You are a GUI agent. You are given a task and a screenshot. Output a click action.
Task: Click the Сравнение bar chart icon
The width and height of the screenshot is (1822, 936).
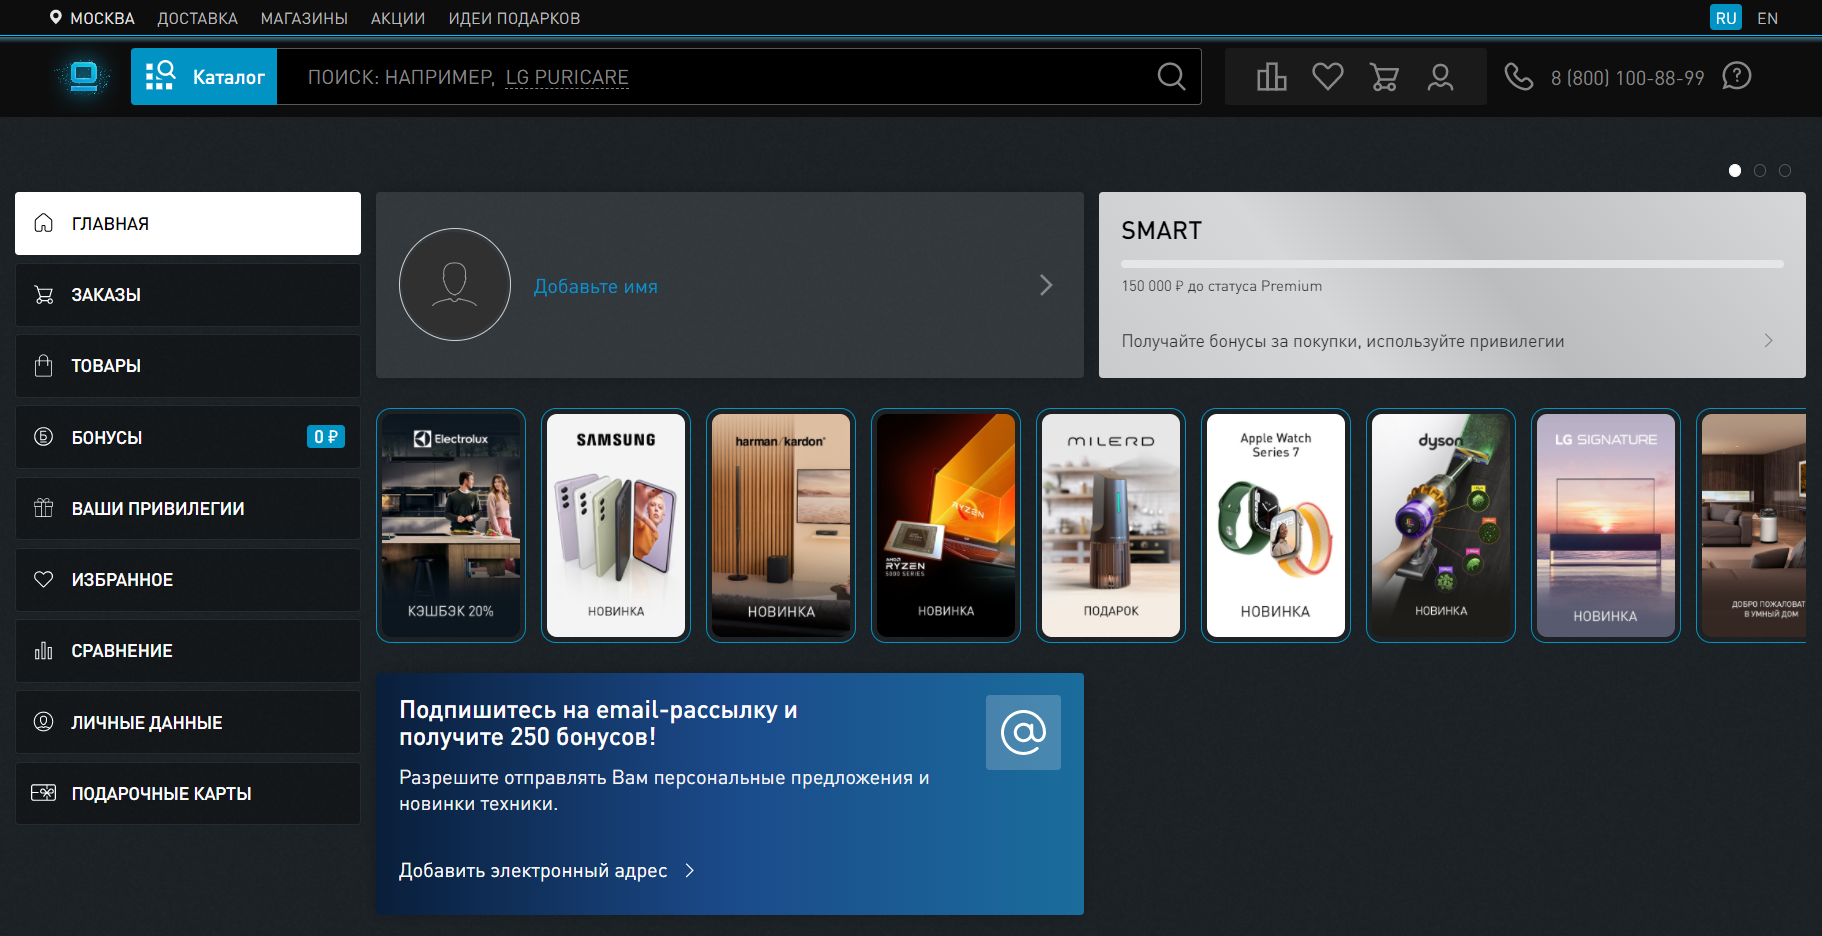(x=43, y=651)
